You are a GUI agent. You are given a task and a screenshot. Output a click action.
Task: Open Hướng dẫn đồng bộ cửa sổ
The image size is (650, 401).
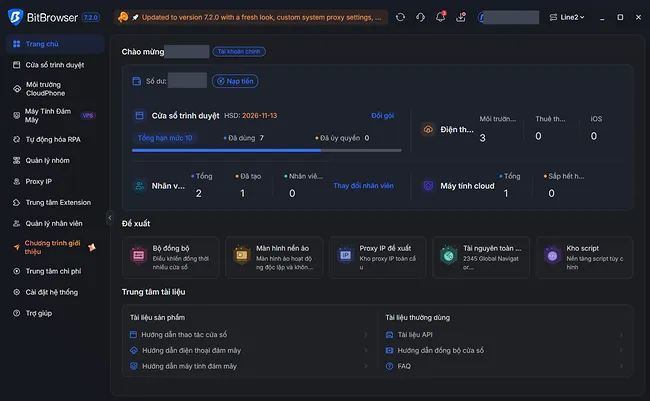coord(441,350)
